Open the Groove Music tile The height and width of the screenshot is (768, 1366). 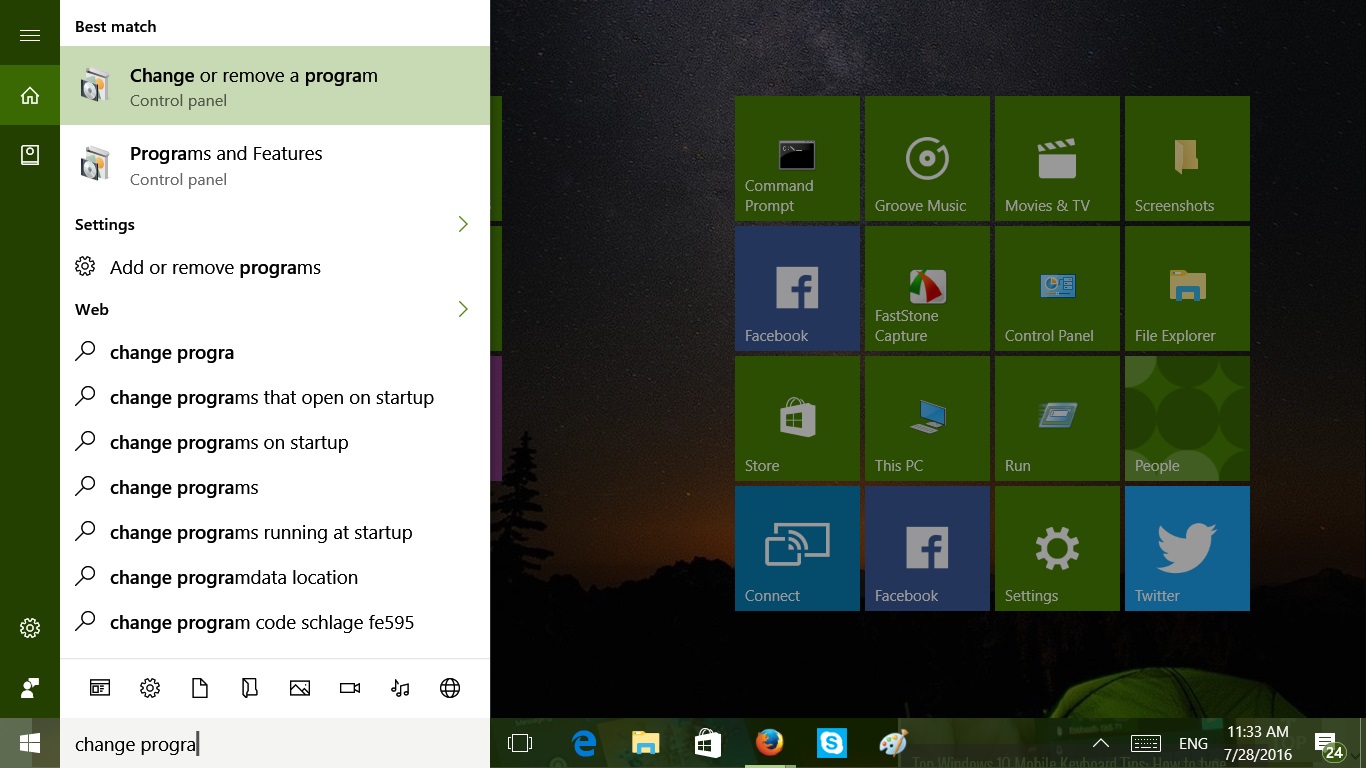927,158
